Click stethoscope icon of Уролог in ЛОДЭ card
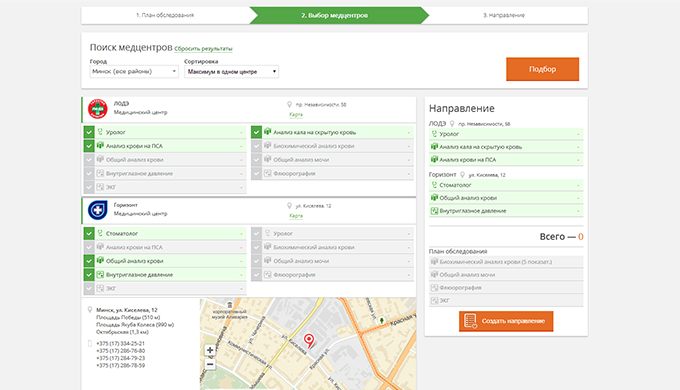 tap(100, 132)
